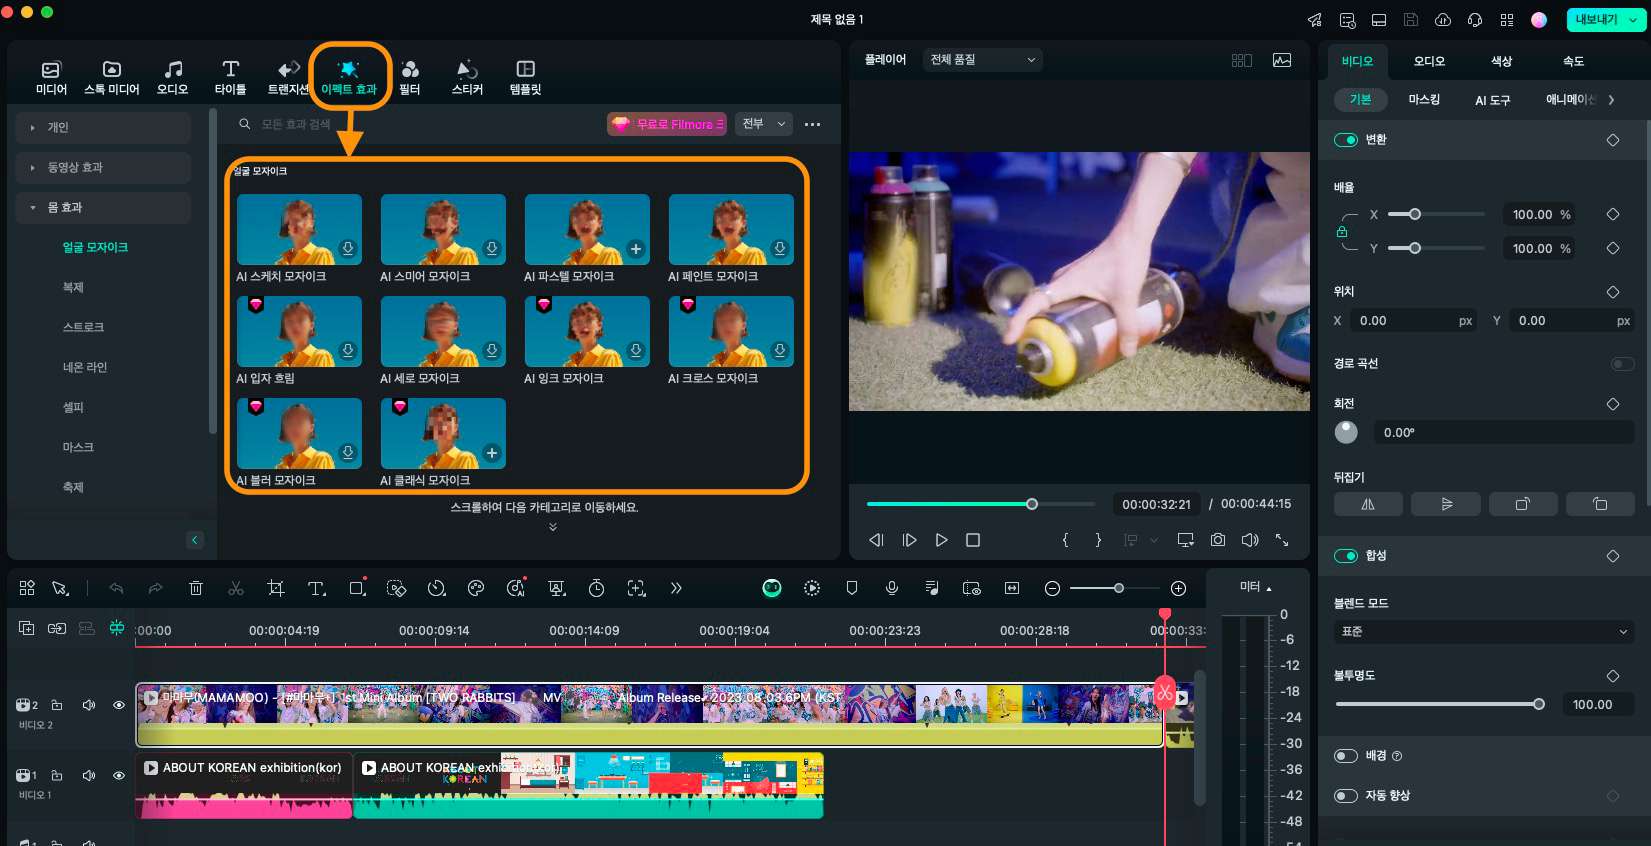The image size is (1651, 846).
Task: Step back one frame in player
Action: [x=876, y=540]
